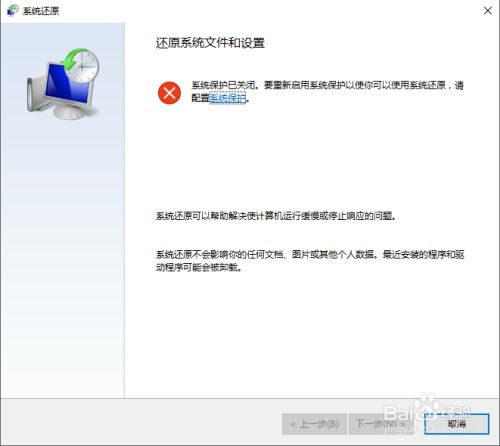Click the 还原系统文件和设置 heading
Screen dimensions: 500x446
[210, 43]
